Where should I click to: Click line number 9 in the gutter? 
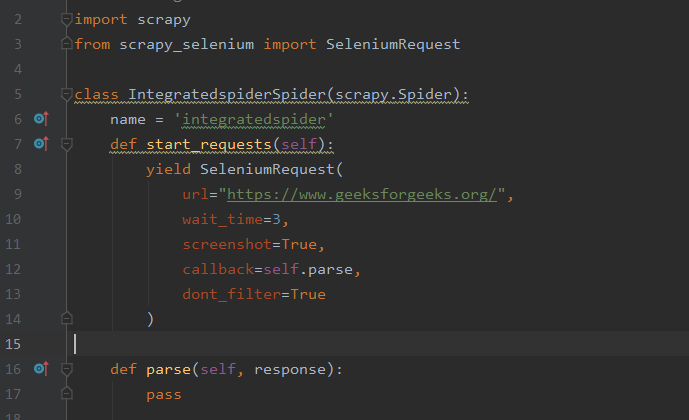18,194
